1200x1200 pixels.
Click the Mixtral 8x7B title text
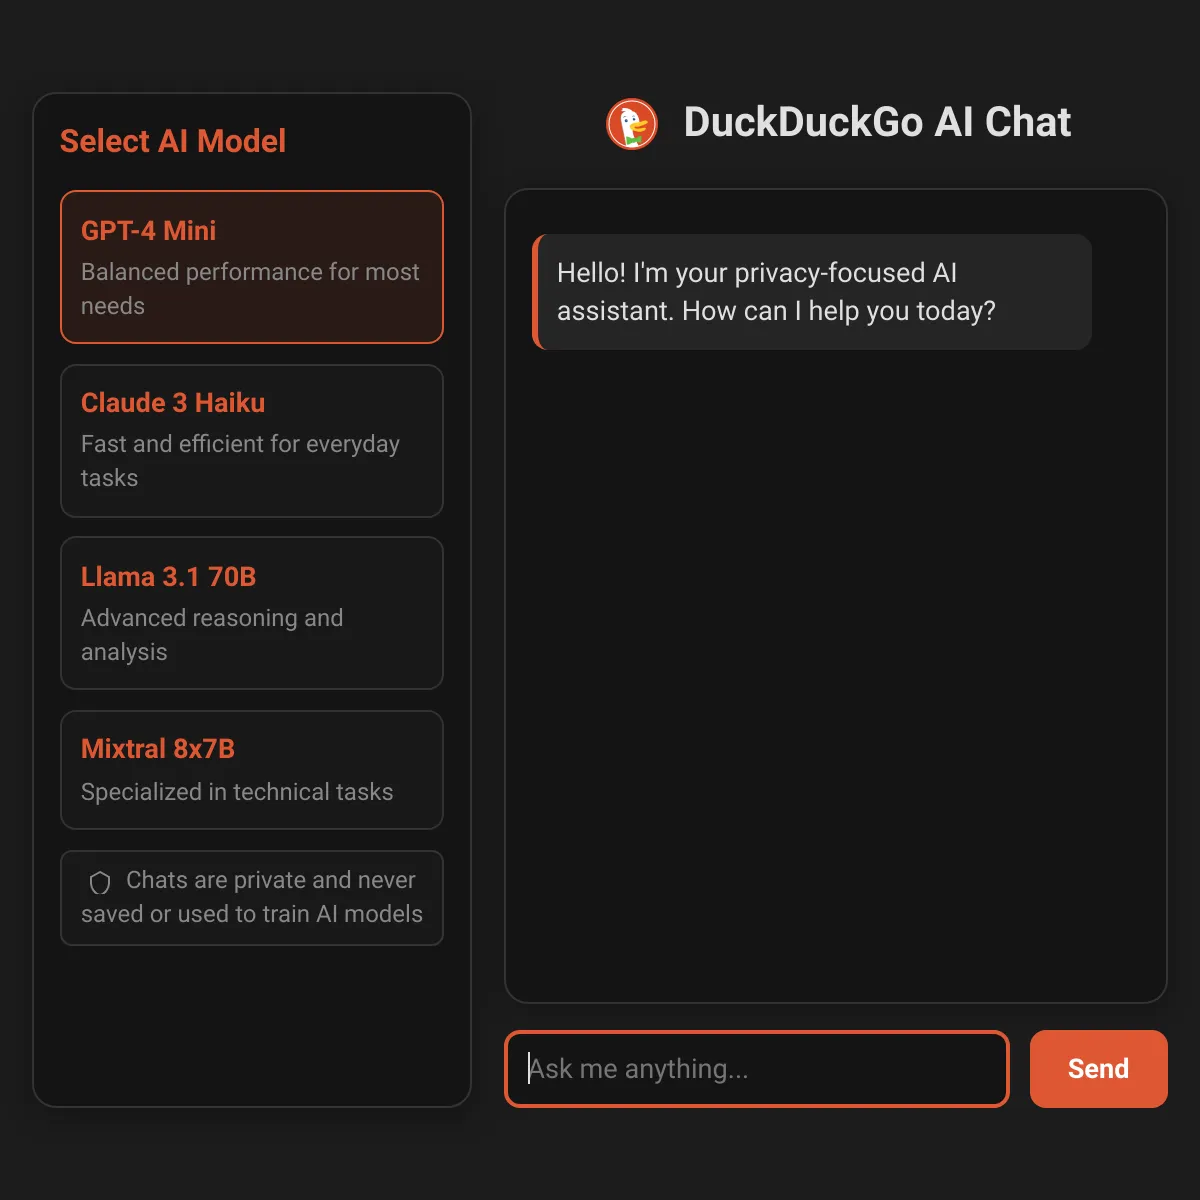pyautogui.click(x=158, y=749)
